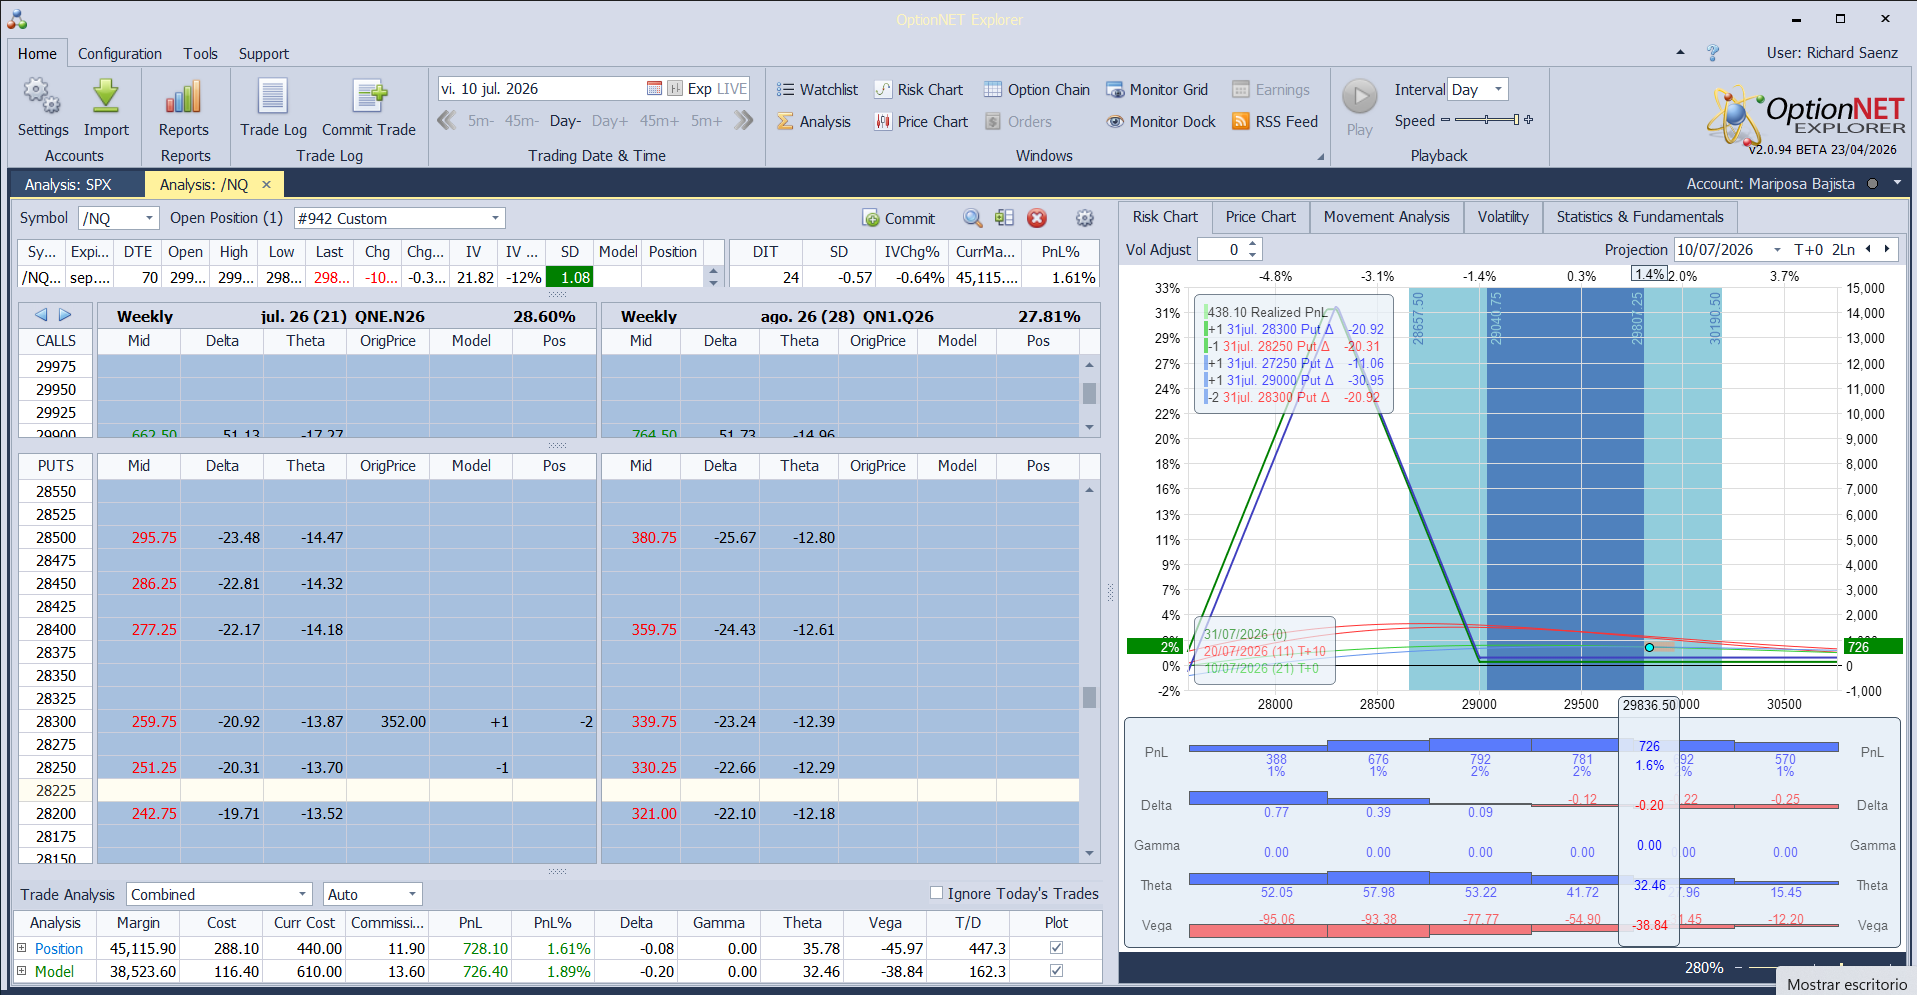
Task: Toggle Ignore Today's Trades checkbox
Action: click(x=937, y=893)
